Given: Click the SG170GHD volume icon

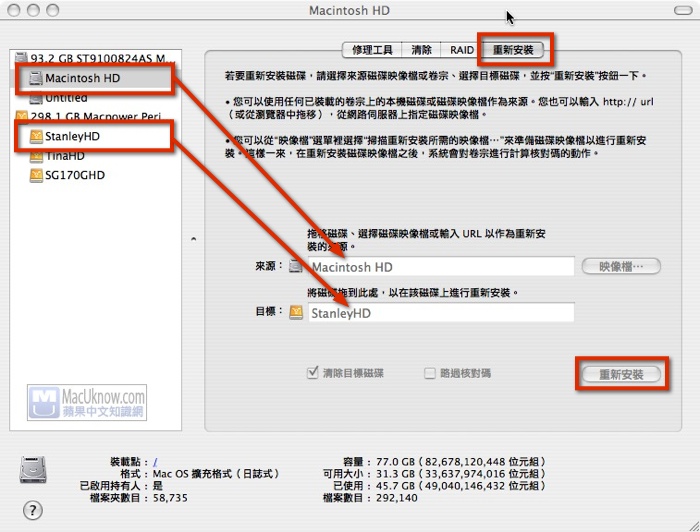Looking at the screenshot, I should pyautogui.click(x=36, y=175).
